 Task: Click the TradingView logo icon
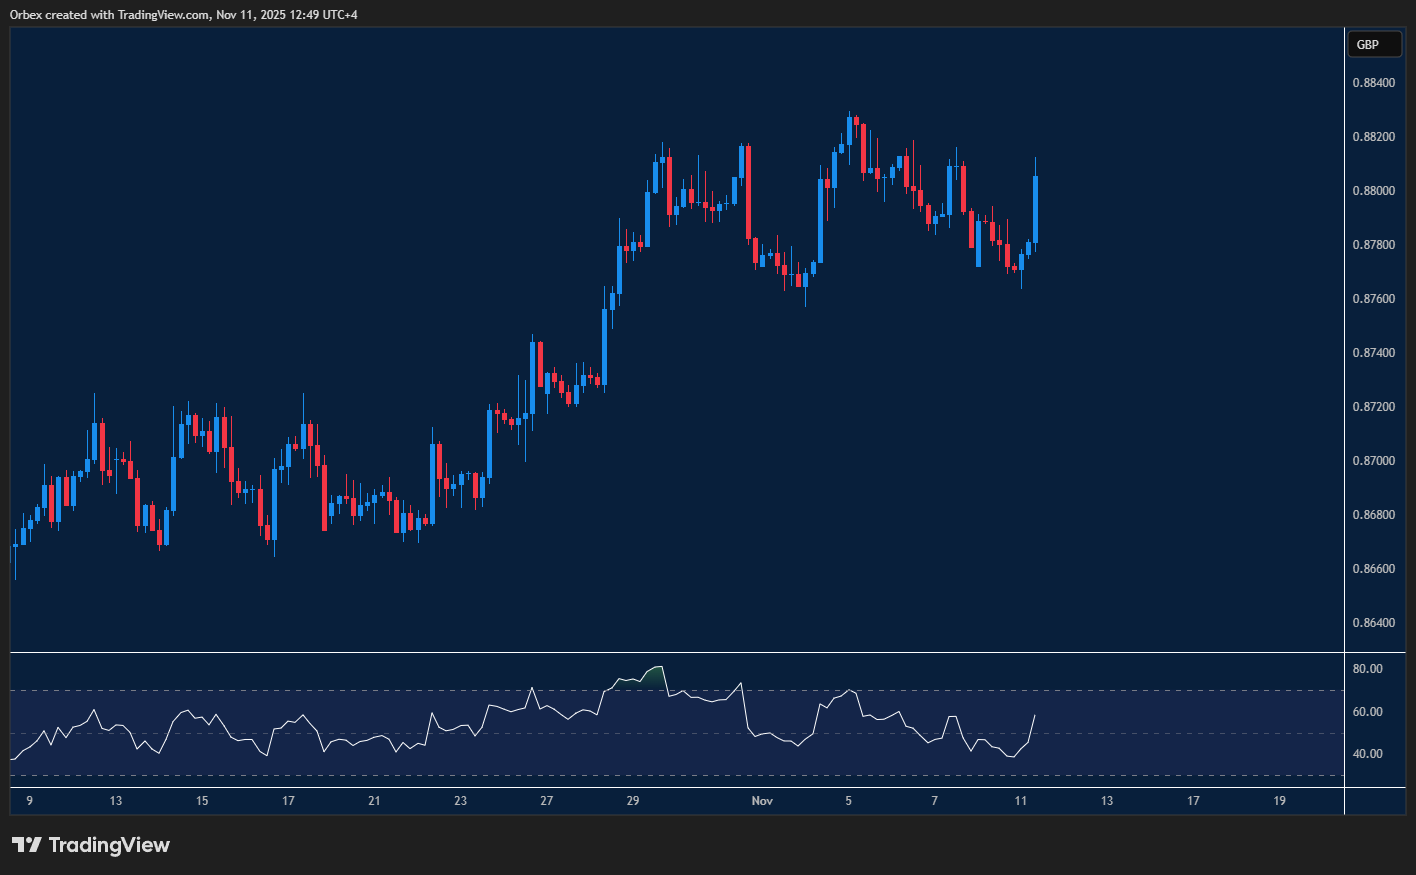pos(27,845)
